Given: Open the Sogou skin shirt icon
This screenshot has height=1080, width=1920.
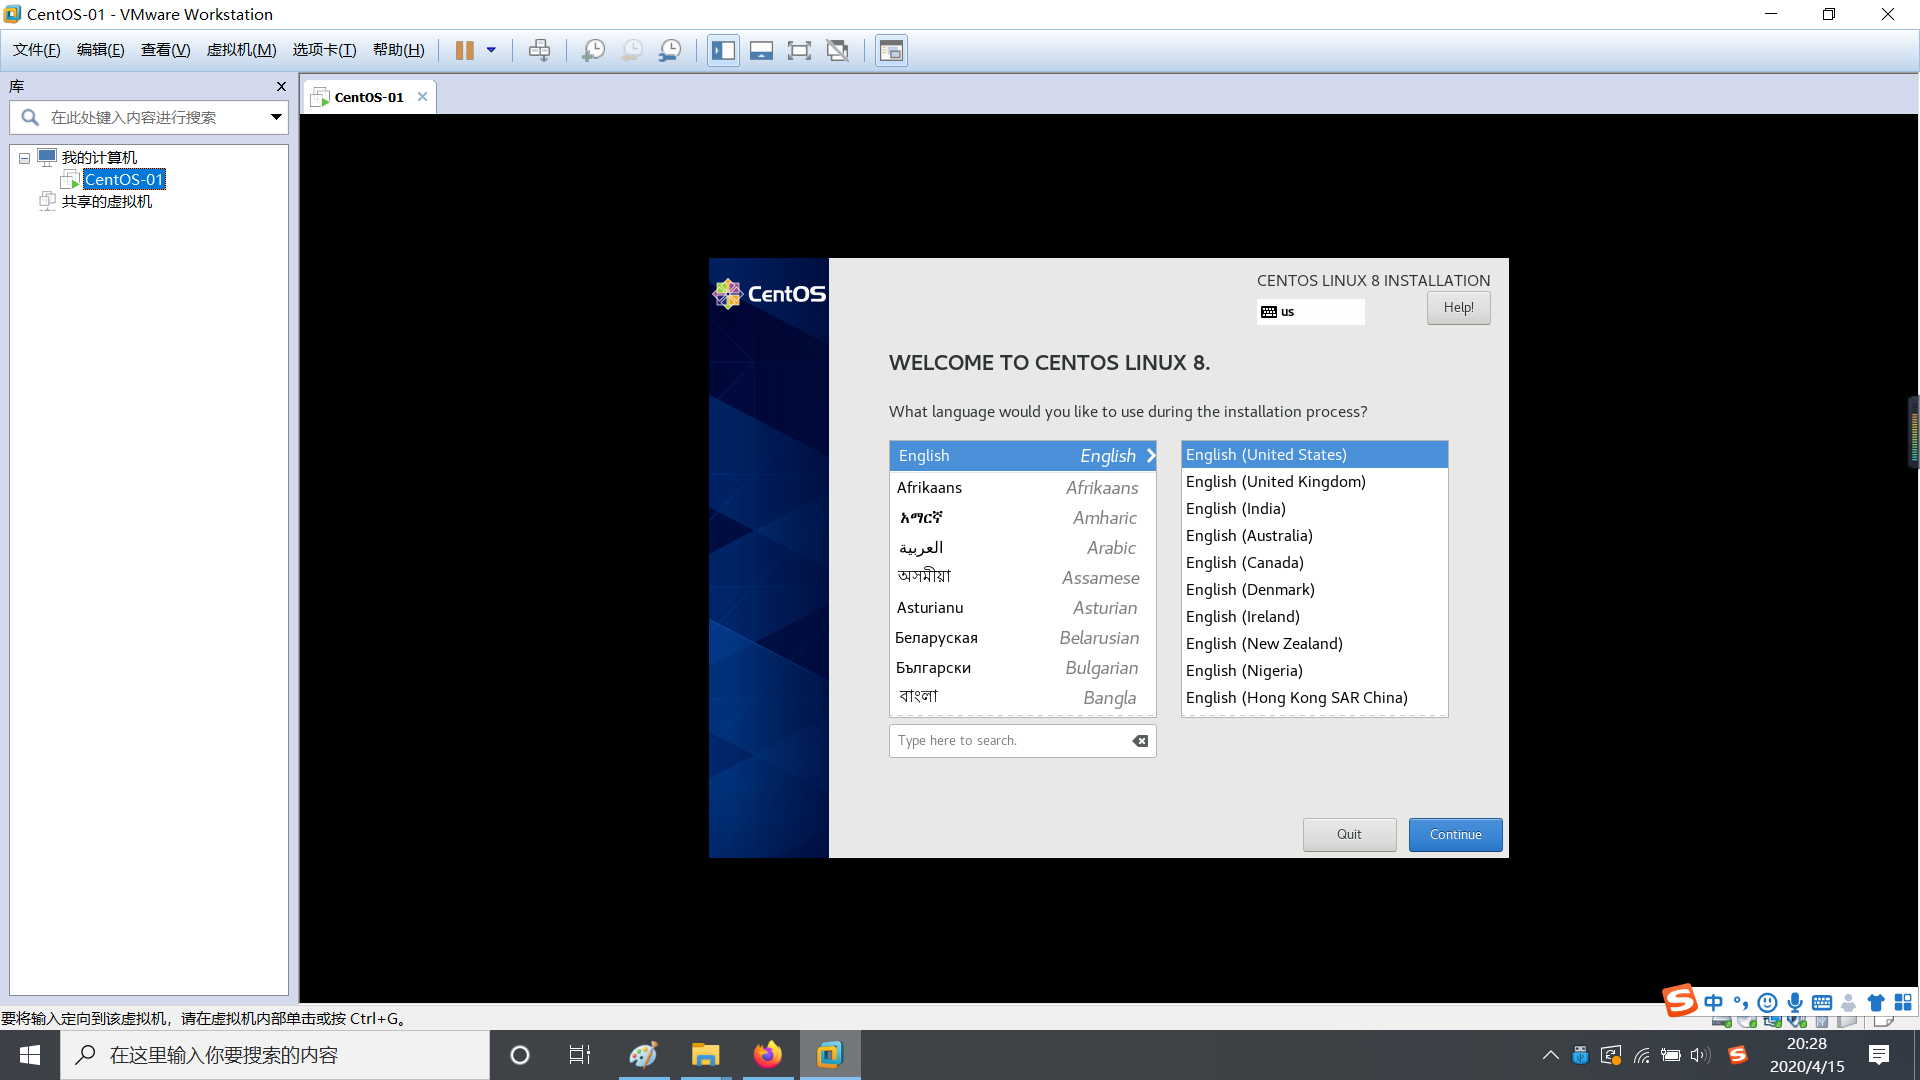Looking at the screenshot, I should tap(1876, 1003).
